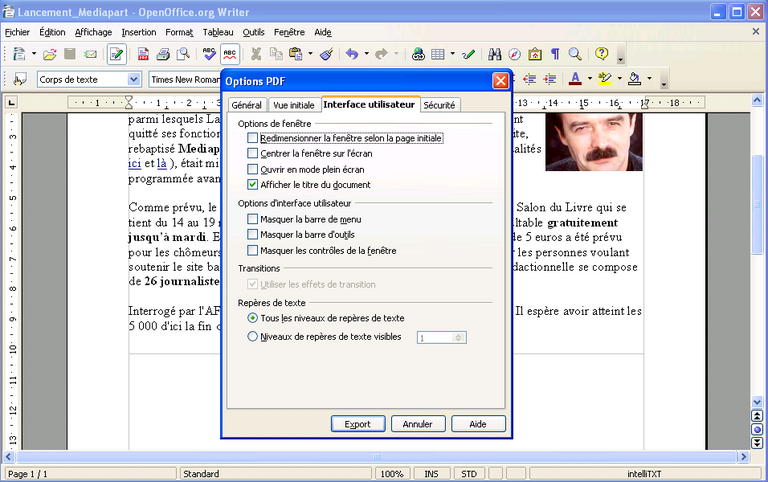Viewport: 768px width, 482px height.
Task: Click the Zoom magnifier icon
Action: [x=575, y=54]
